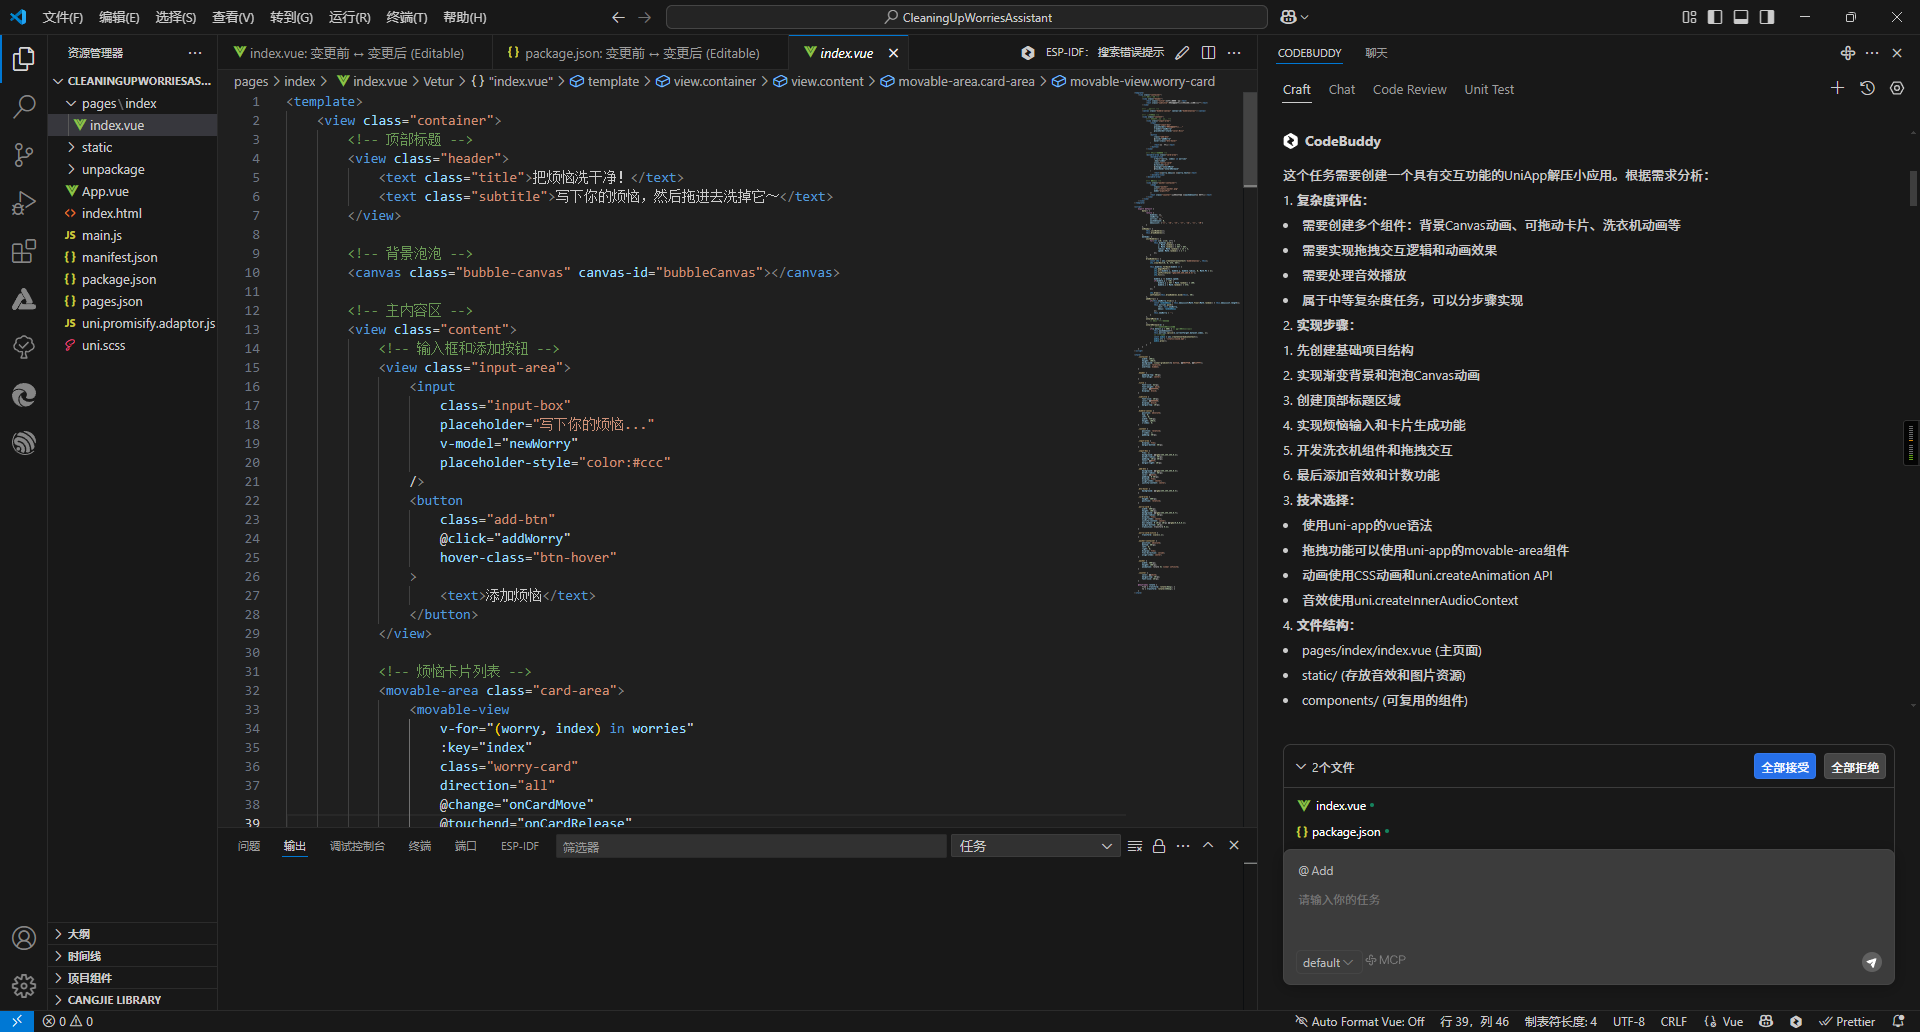Image resolution: width=1920 pixels, height=1032 pixels.
Task: Open the Run and Debug view
Action: click(x=24, y=203)
